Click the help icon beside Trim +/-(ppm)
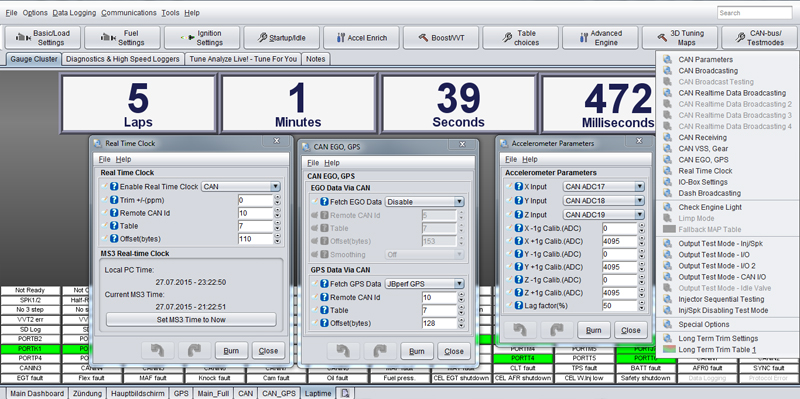Image resolution: width=800 pixels, height=399 pixels. 114,200
